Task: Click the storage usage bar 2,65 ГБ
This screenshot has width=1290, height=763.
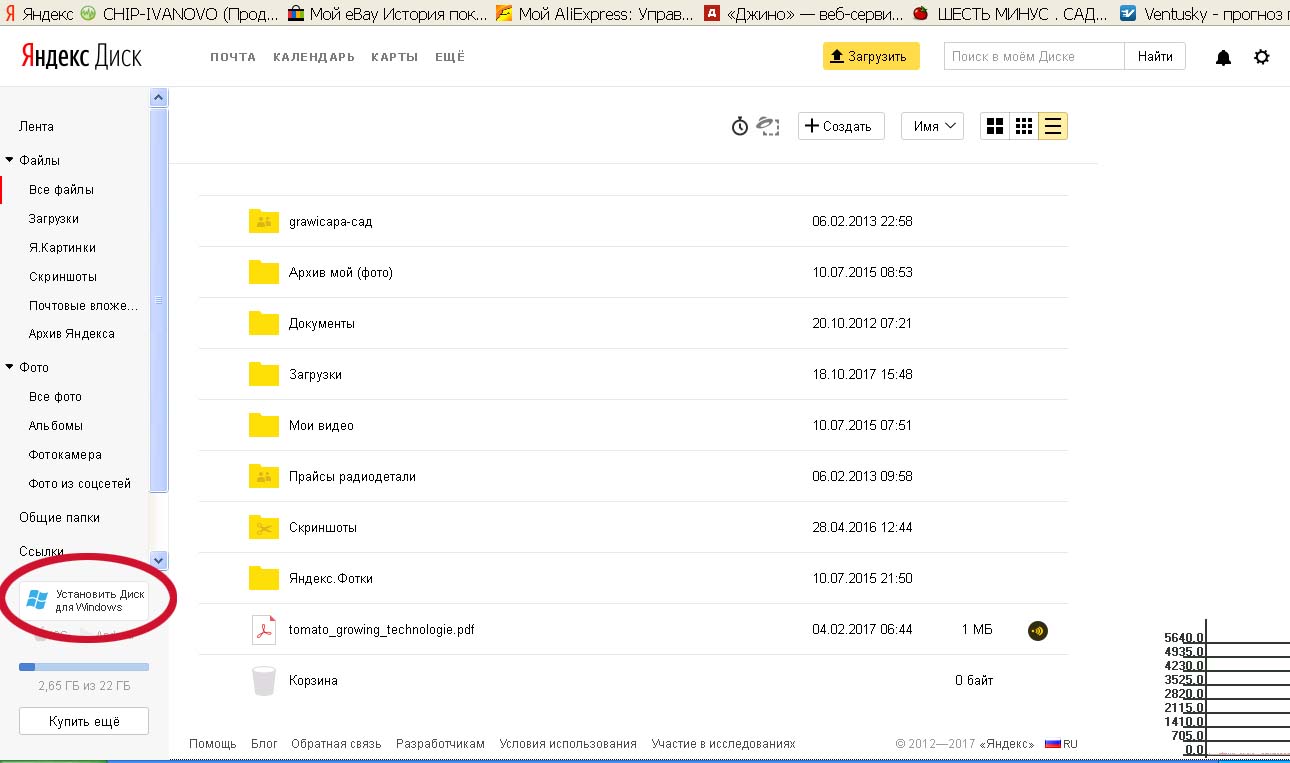Action: coord(84,666)
